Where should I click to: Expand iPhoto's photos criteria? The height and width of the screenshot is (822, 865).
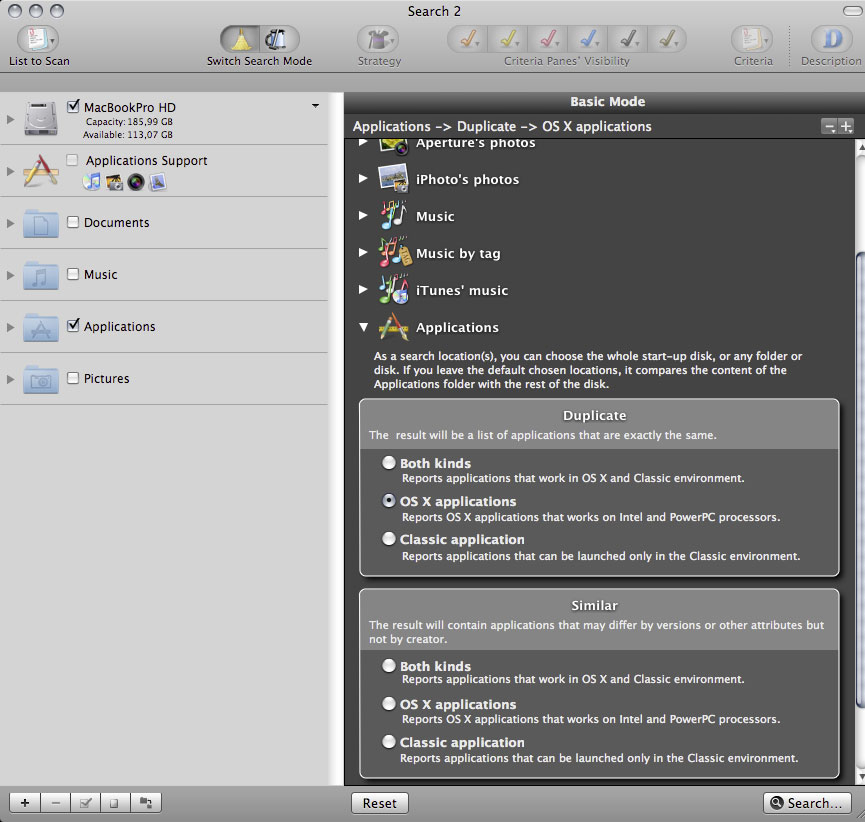click(x=363, y=178)
